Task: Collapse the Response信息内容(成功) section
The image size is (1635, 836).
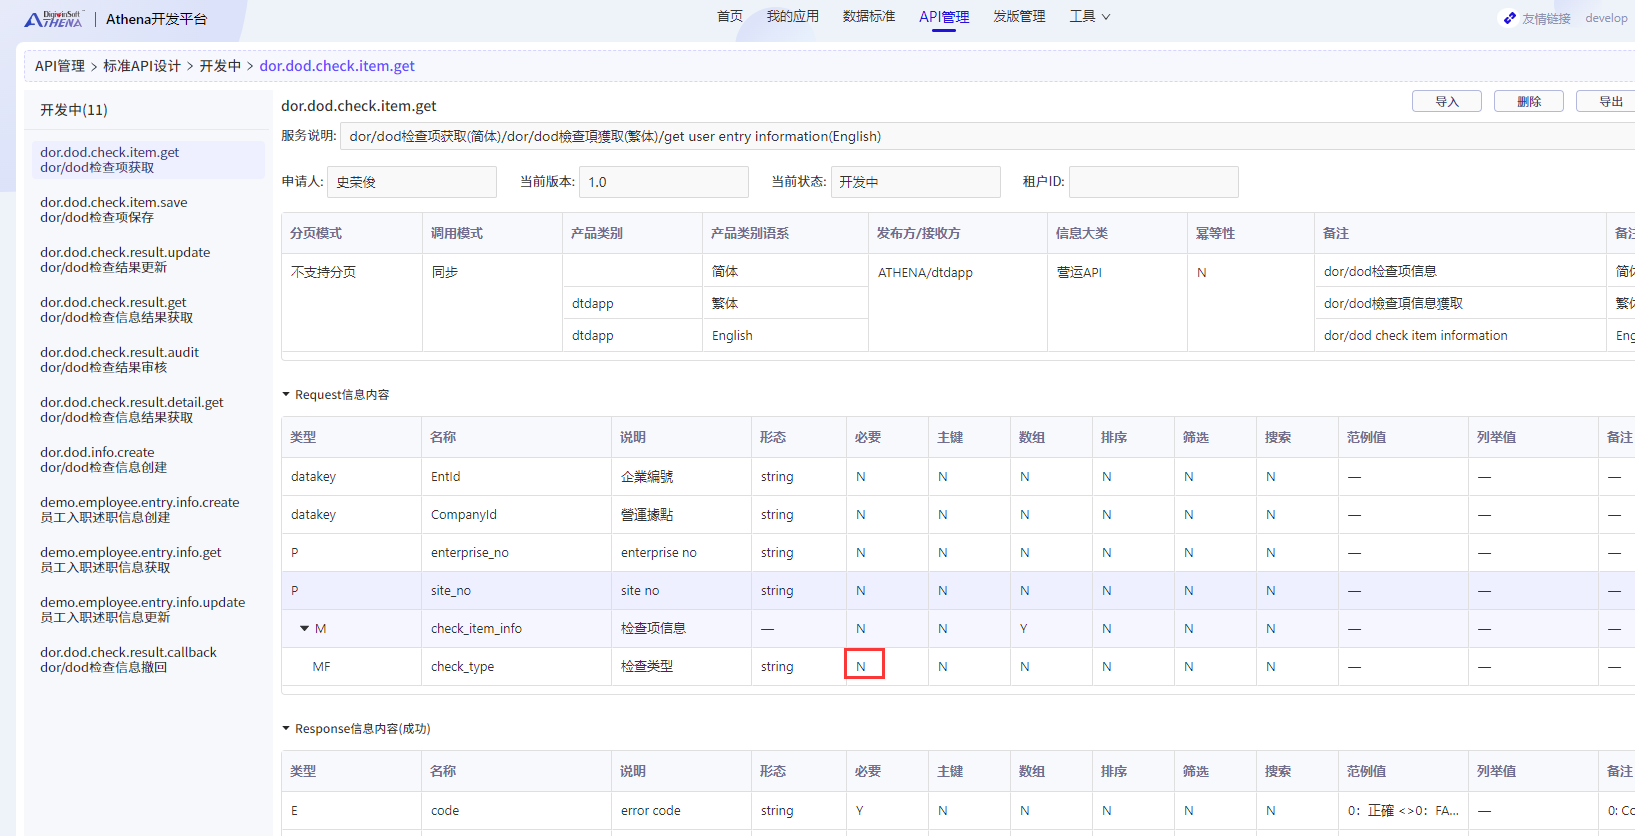Action: [x=286, y=729]
